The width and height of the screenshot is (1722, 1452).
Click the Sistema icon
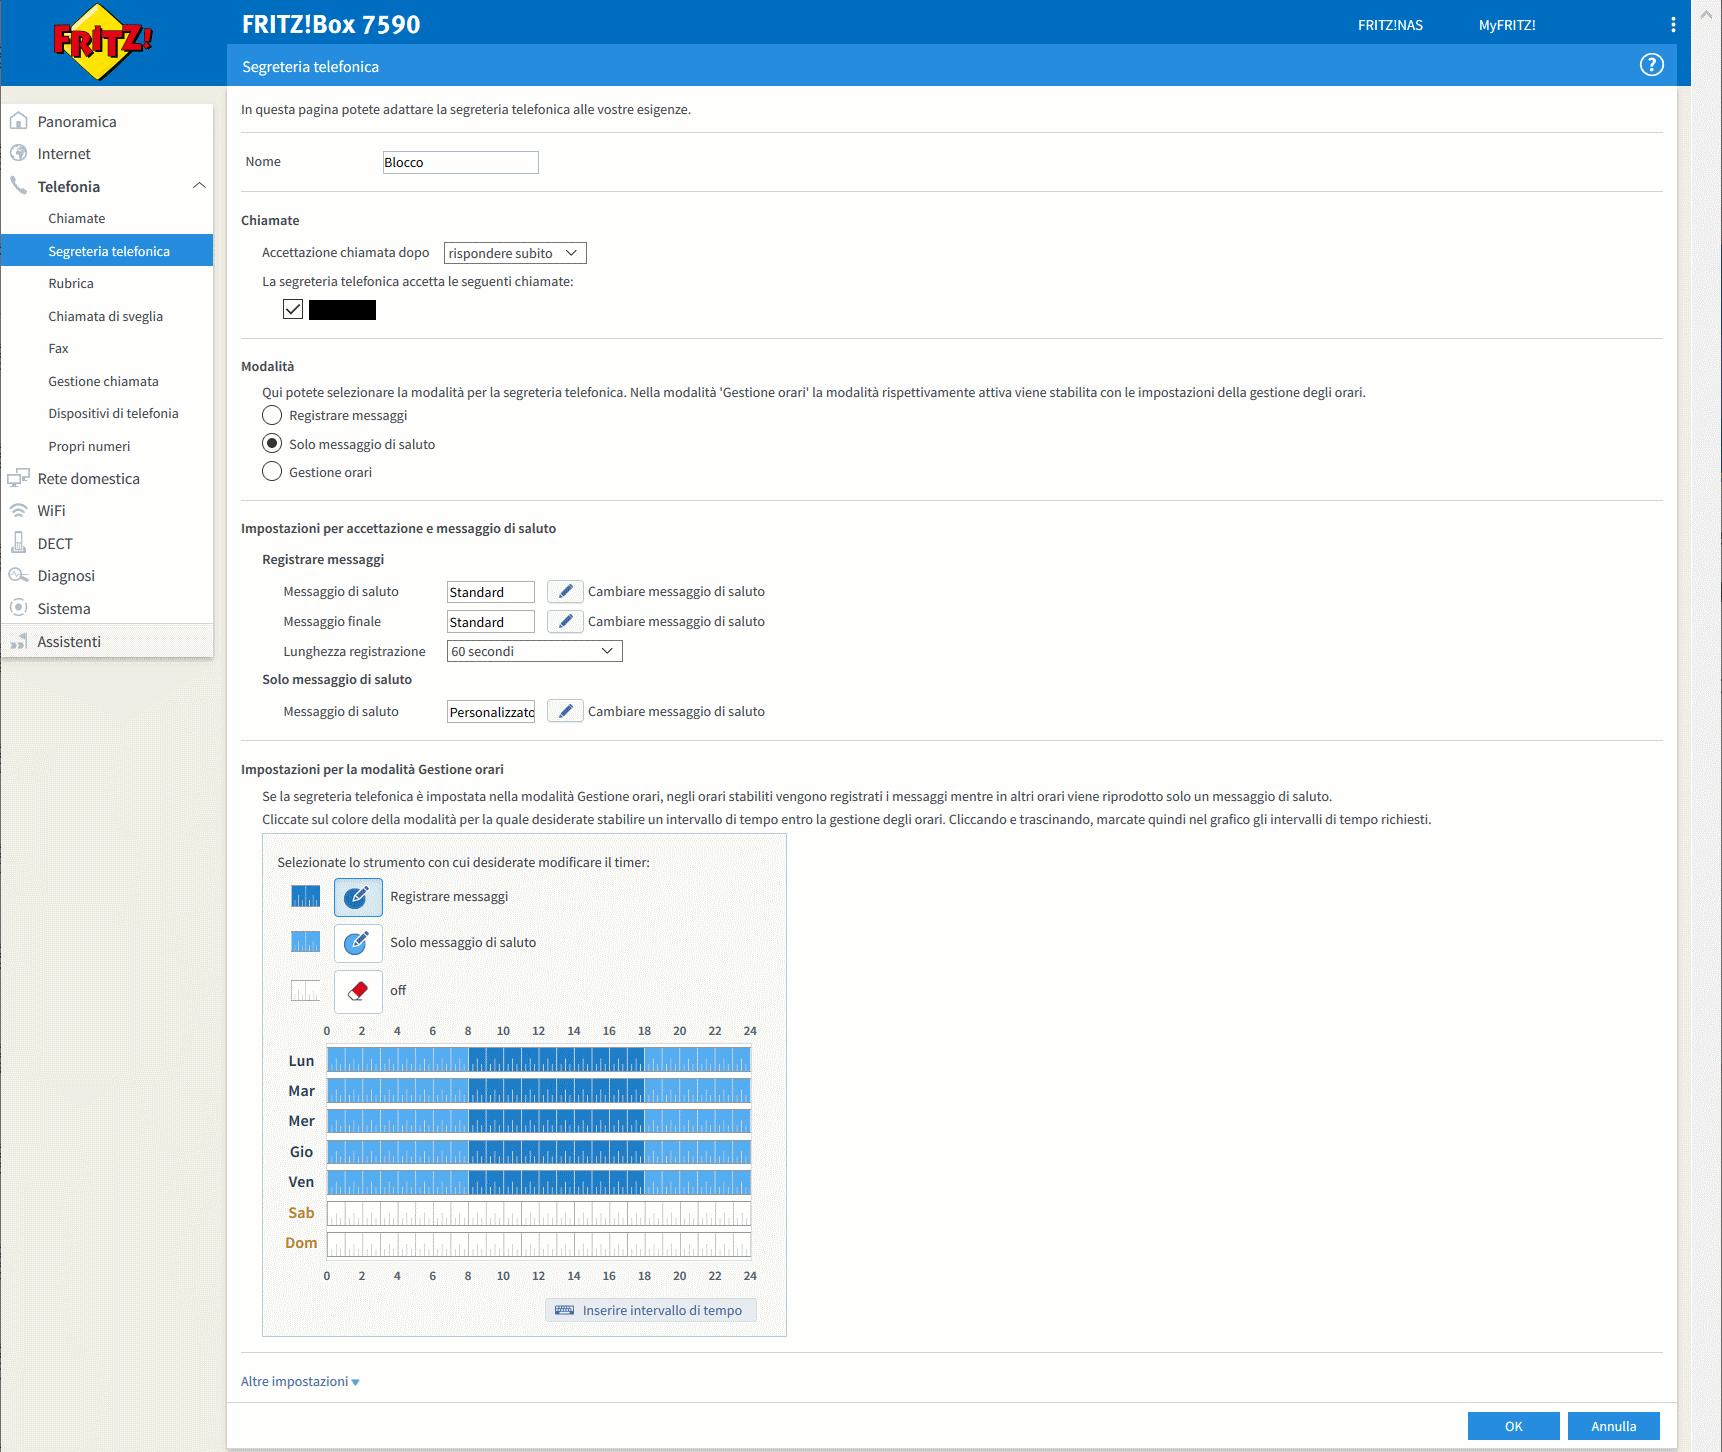point(18,608)
